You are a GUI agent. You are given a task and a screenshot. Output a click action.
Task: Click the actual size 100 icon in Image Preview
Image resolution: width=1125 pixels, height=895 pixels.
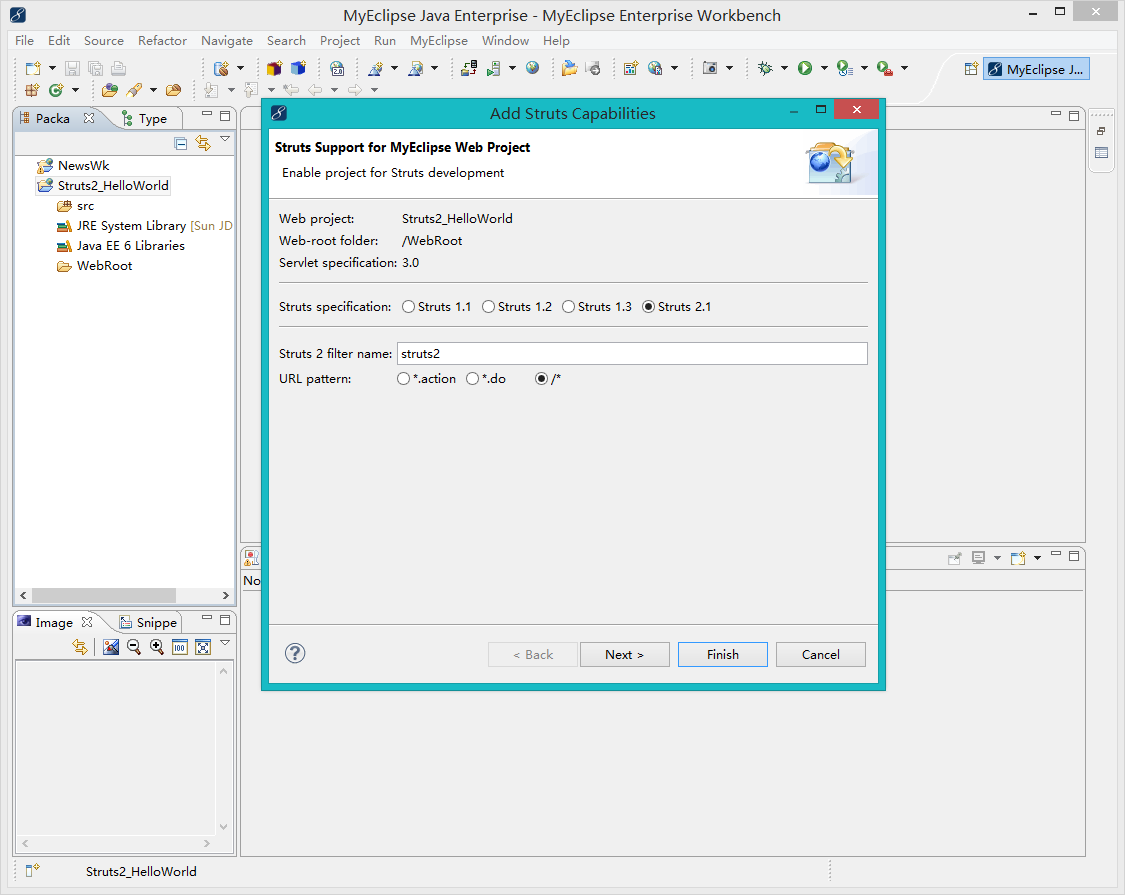(179, 647)
